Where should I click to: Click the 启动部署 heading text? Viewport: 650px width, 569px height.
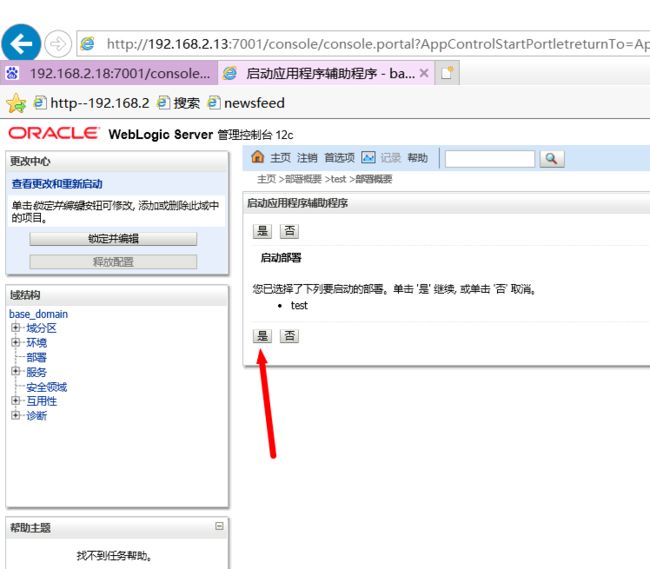pos(281,258)
